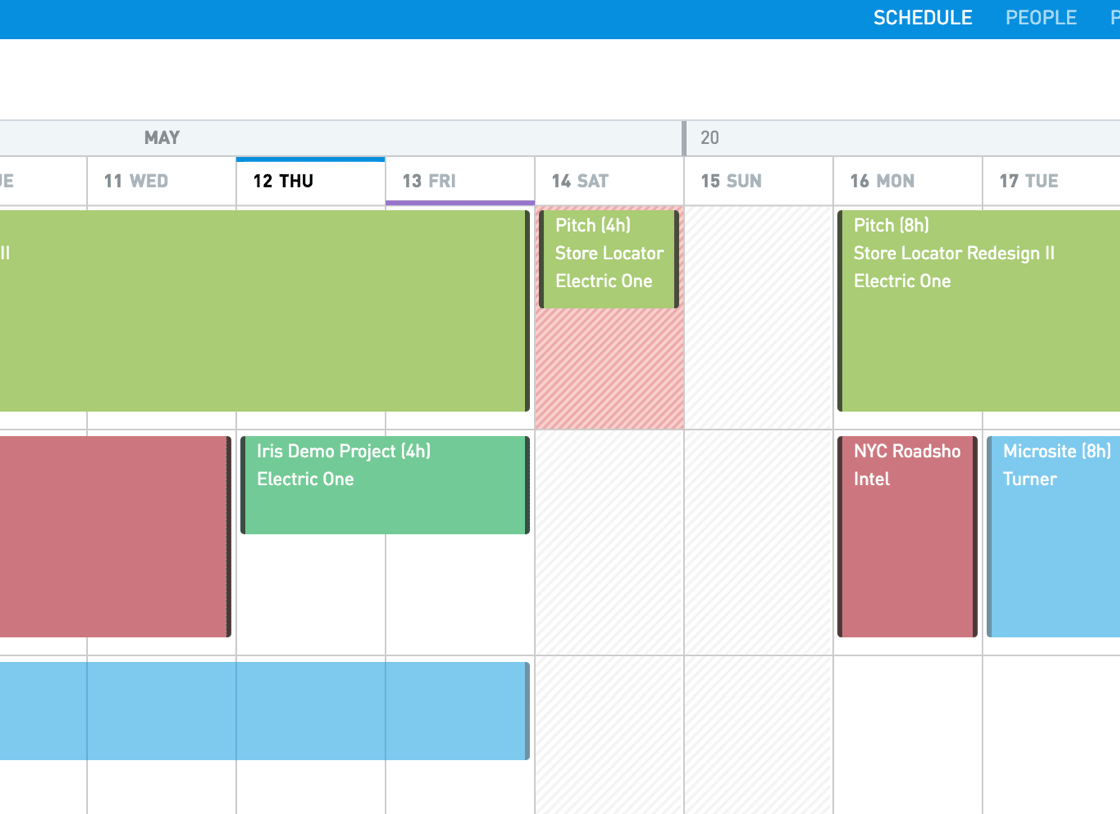Image resolution: width=1120 pixels, height=814 pixels.
Task: Open the Pitch (8h) Store Locator Redesign booking
Action: (x=979, y=311)
